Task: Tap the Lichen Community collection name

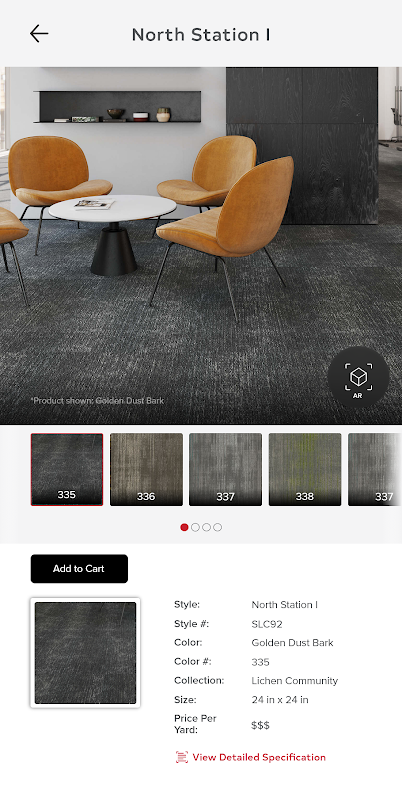Action: [x=294, y=681]
